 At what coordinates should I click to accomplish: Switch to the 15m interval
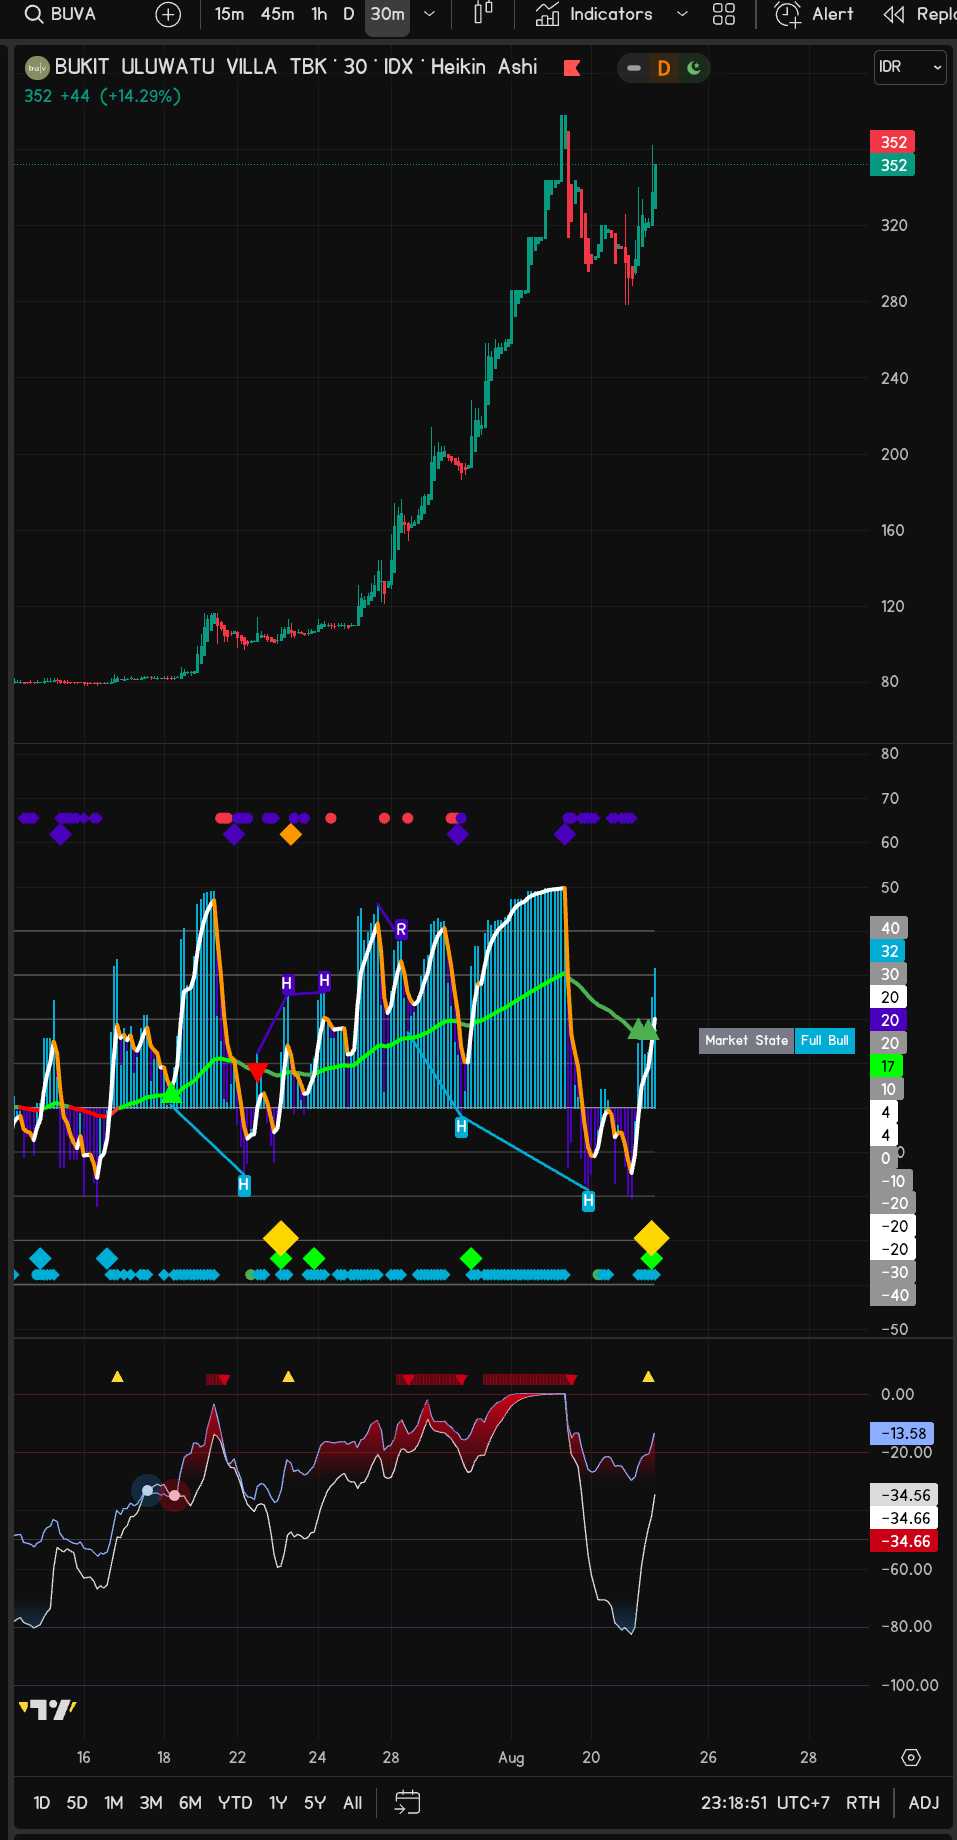(229, 14)
